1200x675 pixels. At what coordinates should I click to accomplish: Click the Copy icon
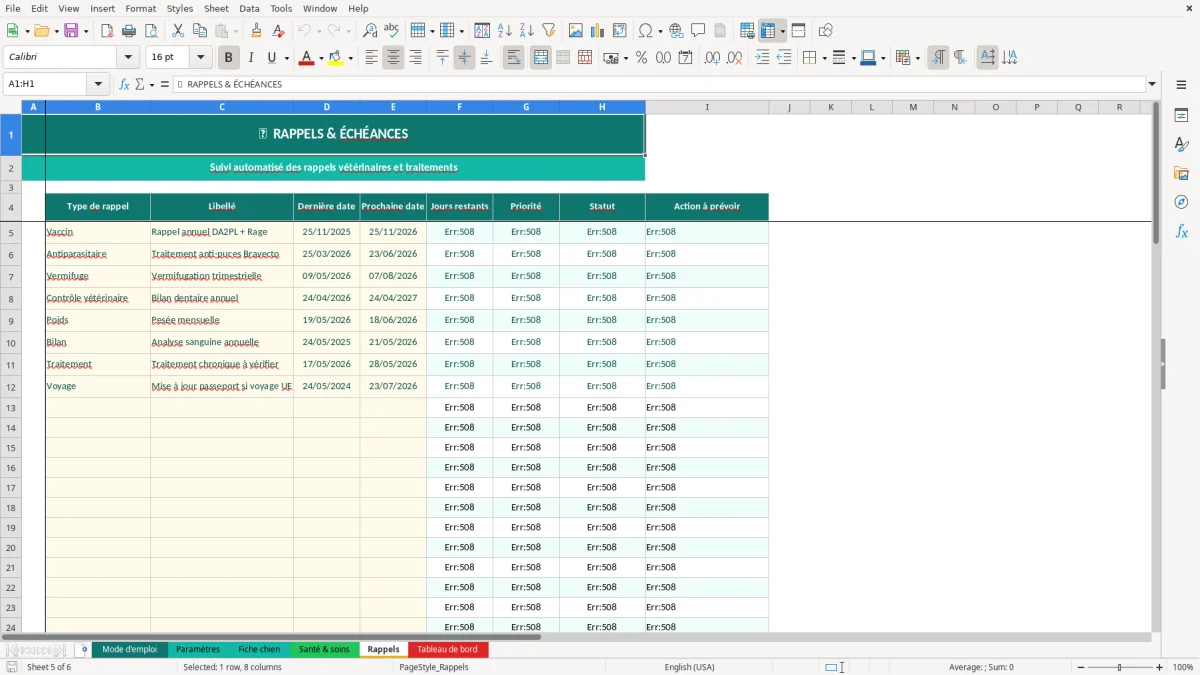point(200,31)
